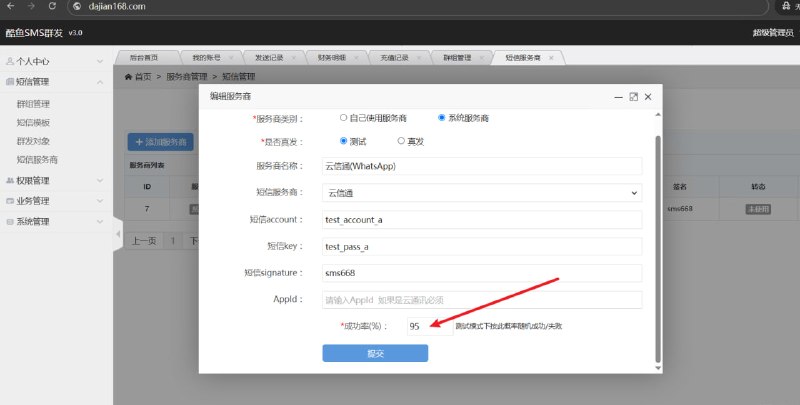
Task: Close the 我的账号 tab with its x
Action: [x=231, y=58]
